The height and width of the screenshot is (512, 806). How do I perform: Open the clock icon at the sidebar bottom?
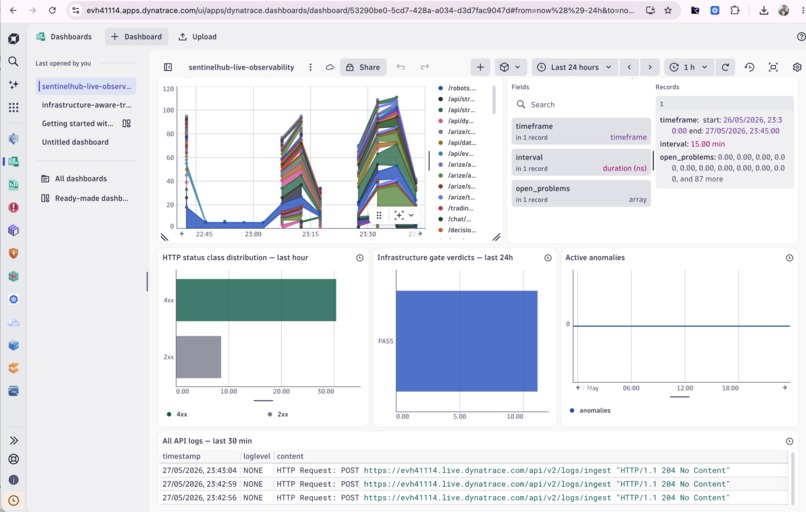coord(14,500)
